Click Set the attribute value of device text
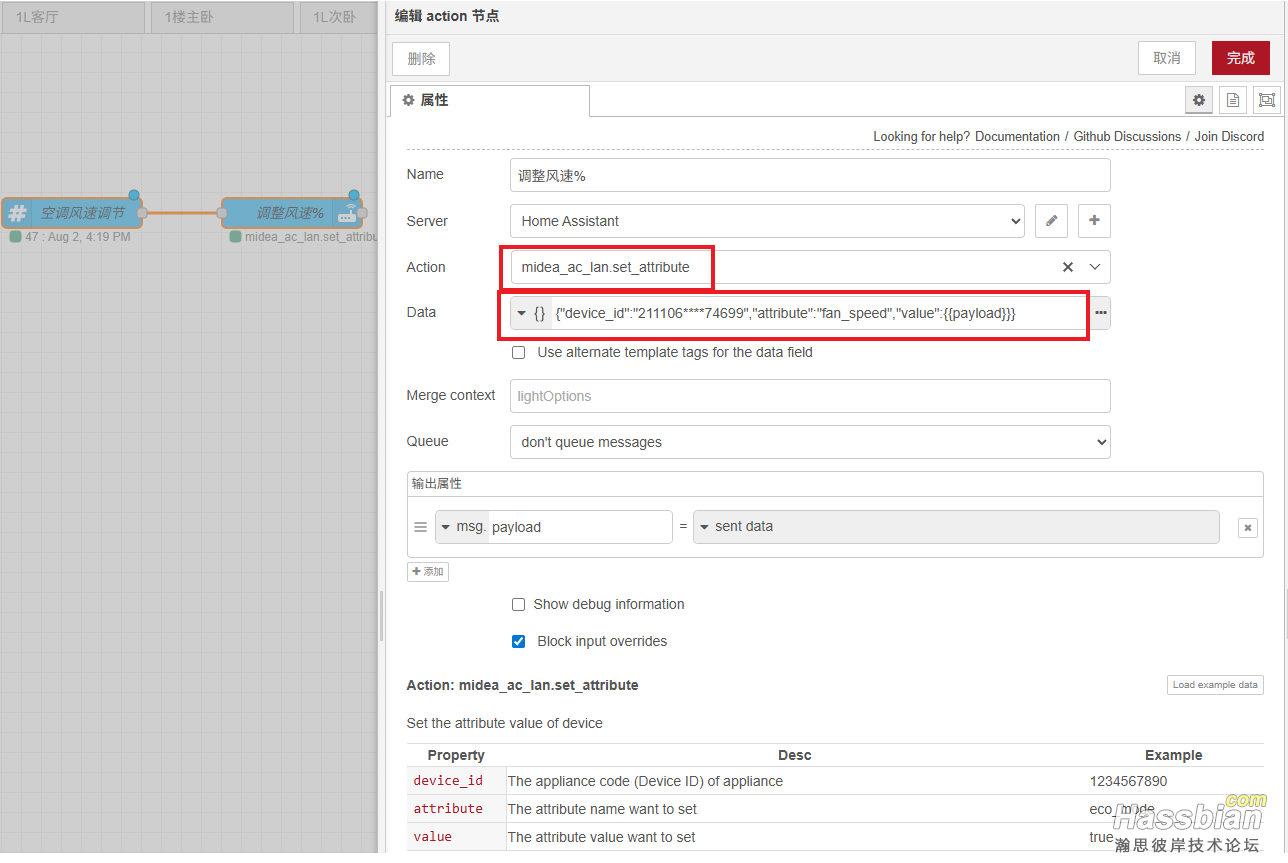This screenshot has height=863, width=1288. [x=504, y=723]
